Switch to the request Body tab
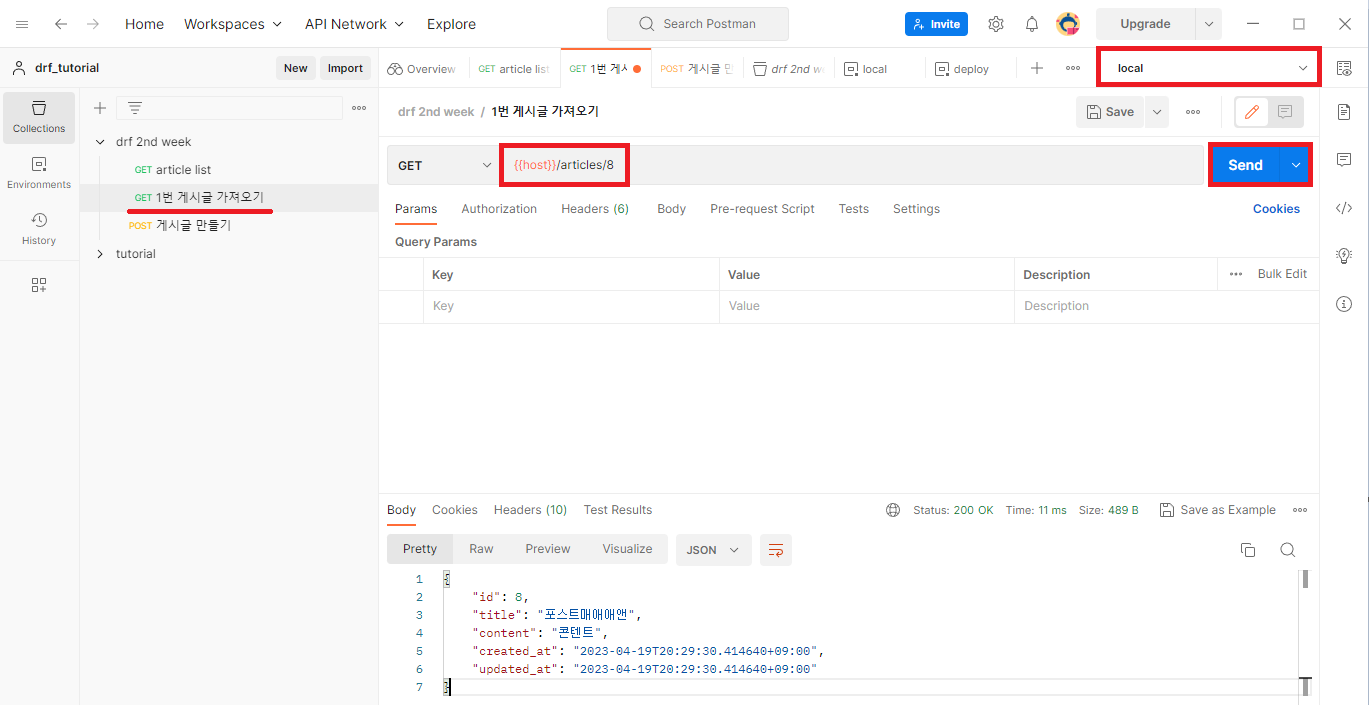 point(671,209)
